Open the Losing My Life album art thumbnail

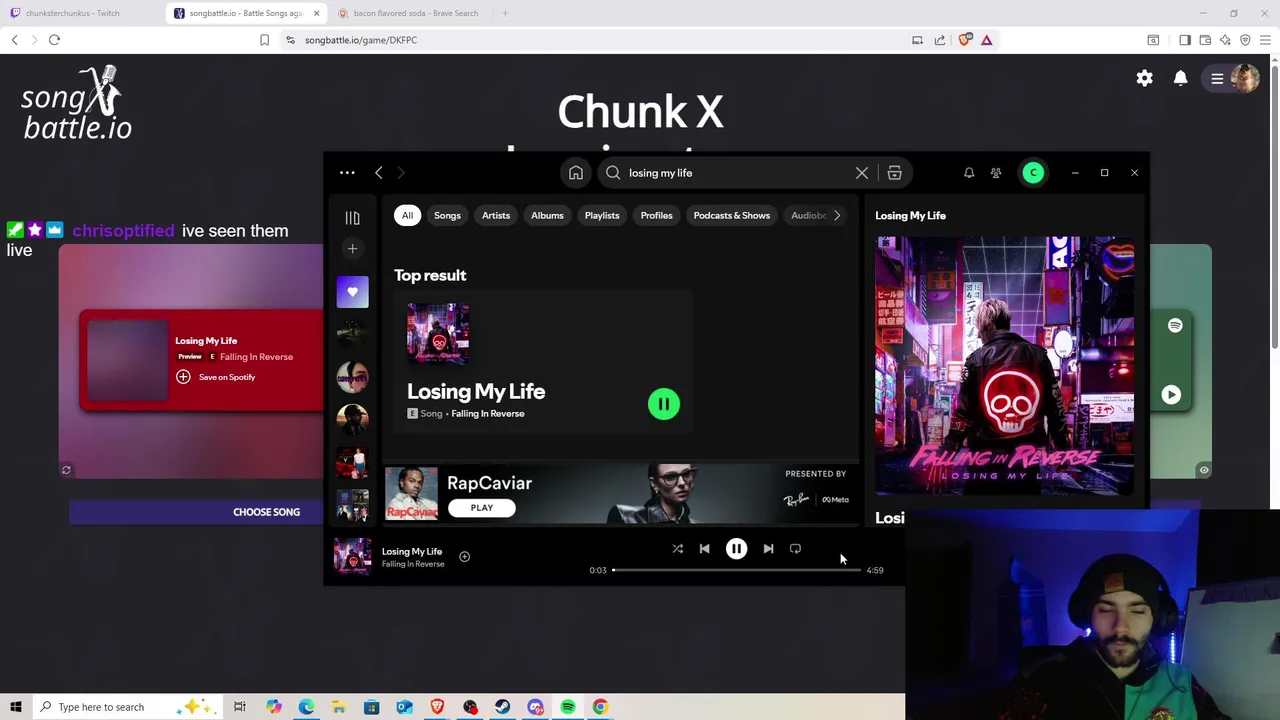coord(438,334)
